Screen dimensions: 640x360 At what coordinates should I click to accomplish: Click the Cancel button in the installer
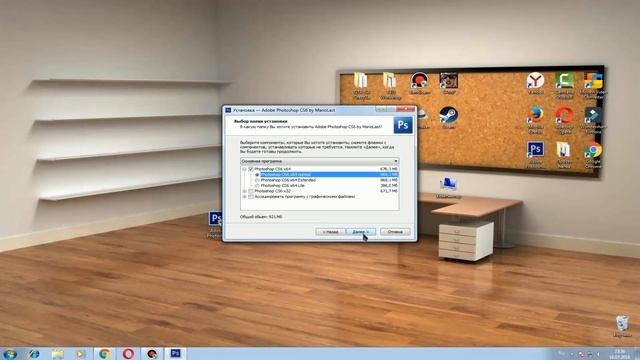395,232
